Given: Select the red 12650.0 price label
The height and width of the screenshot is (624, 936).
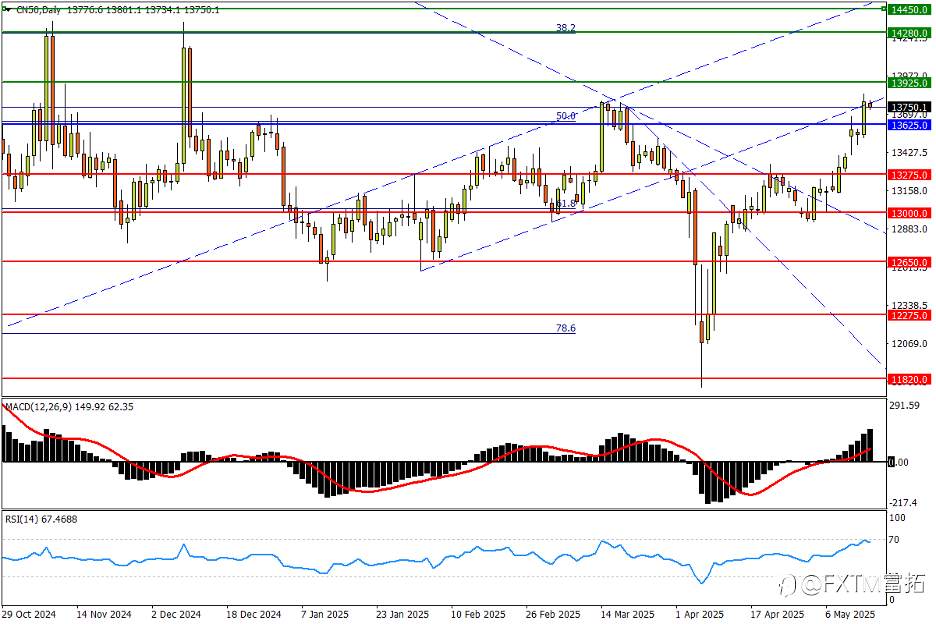Looking at the screenshot, I should 909,262.
